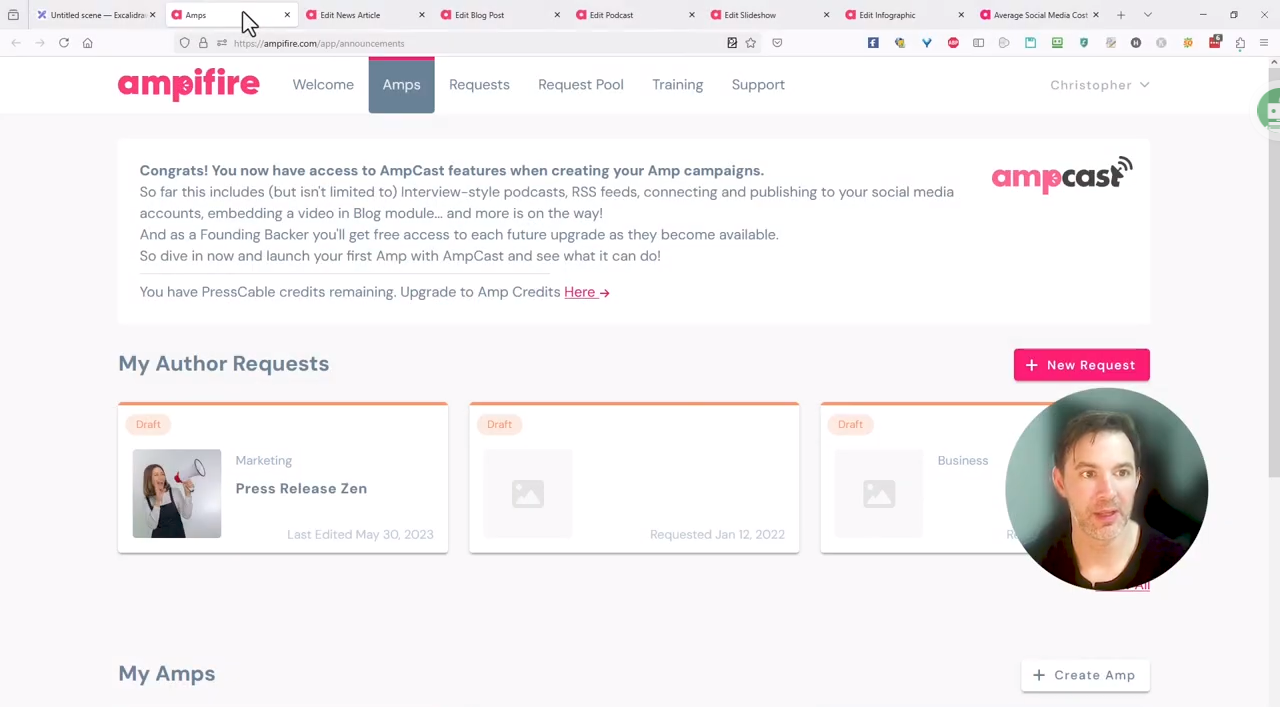Click the browser forward arrow
The height and width of the screenshot is (707, 1280).
coord(40,43)
